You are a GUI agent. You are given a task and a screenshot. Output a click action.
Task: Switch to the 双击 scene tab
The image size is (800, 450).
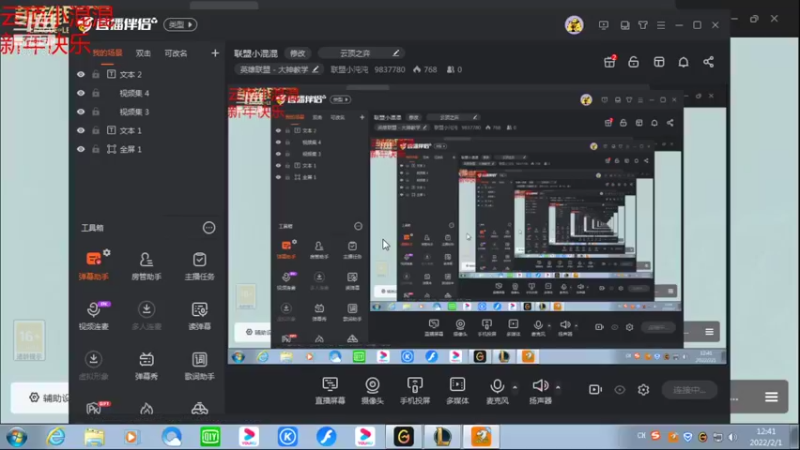[x=143, y=53]
